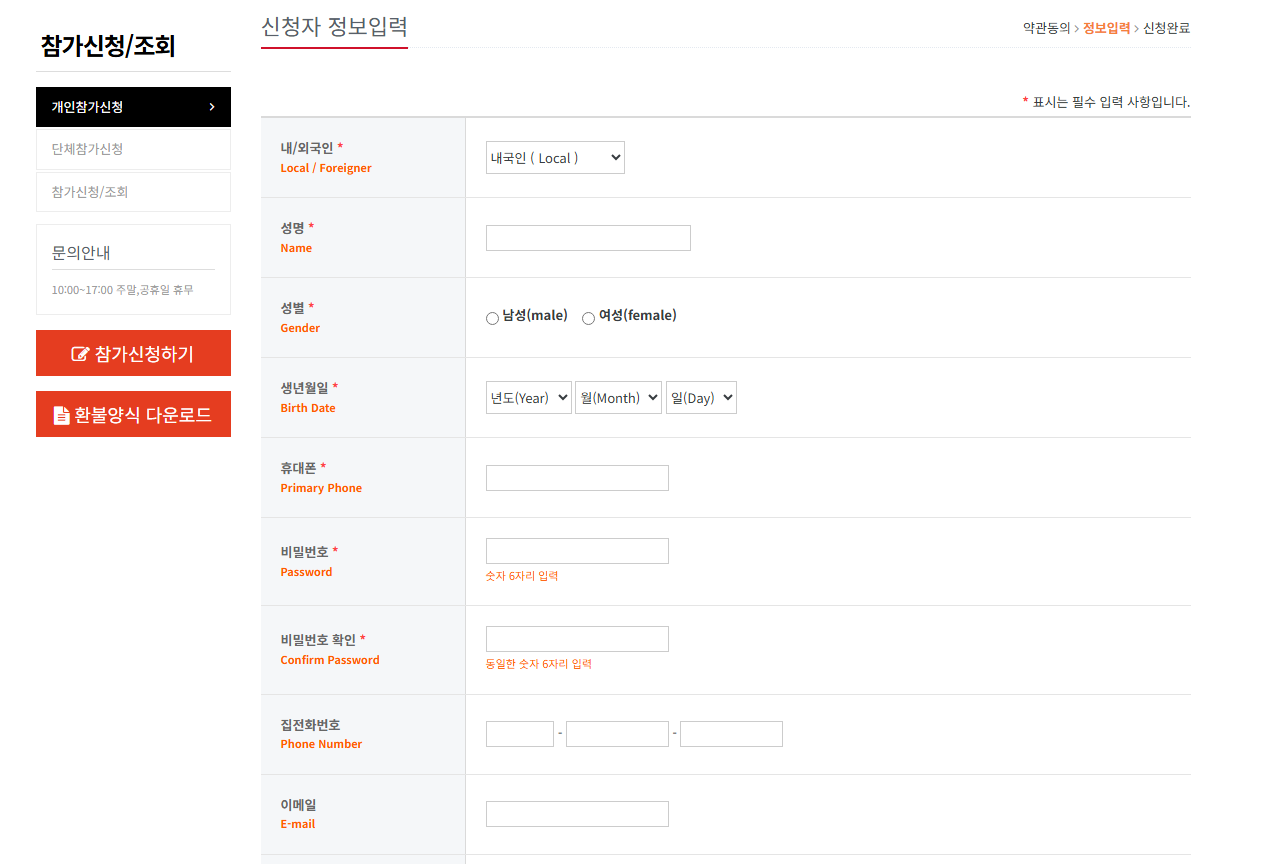Click the 성명 Name input field

[588, 238]
